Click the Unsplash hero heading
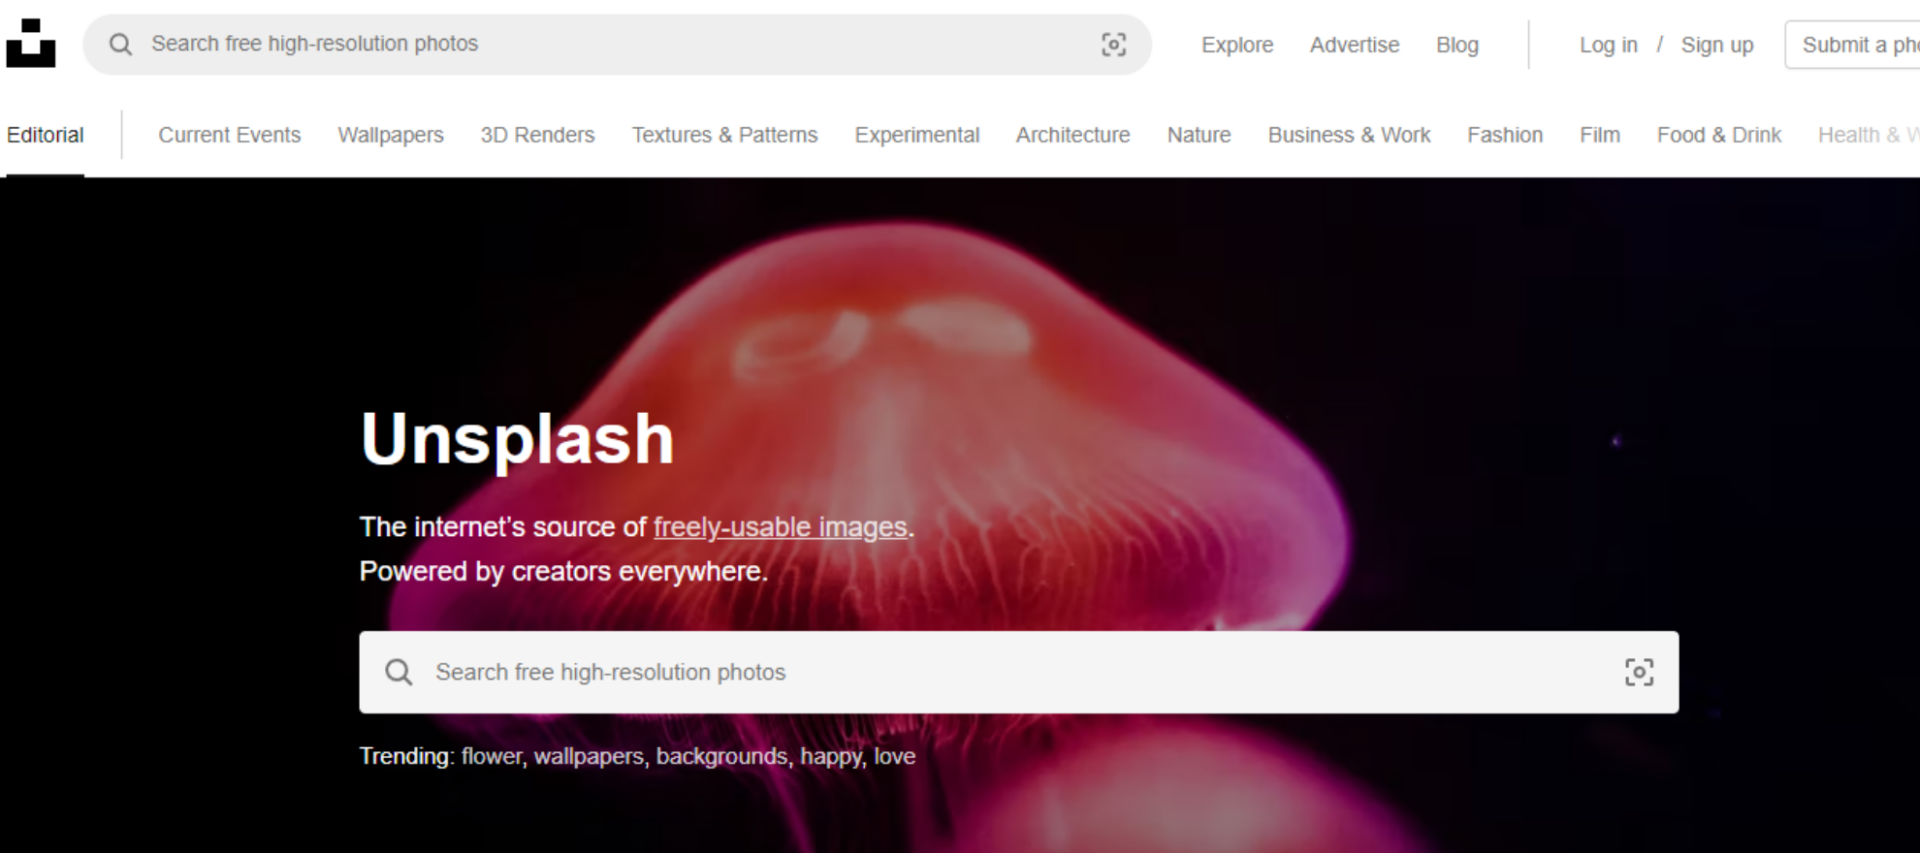 tap(517, 439)
